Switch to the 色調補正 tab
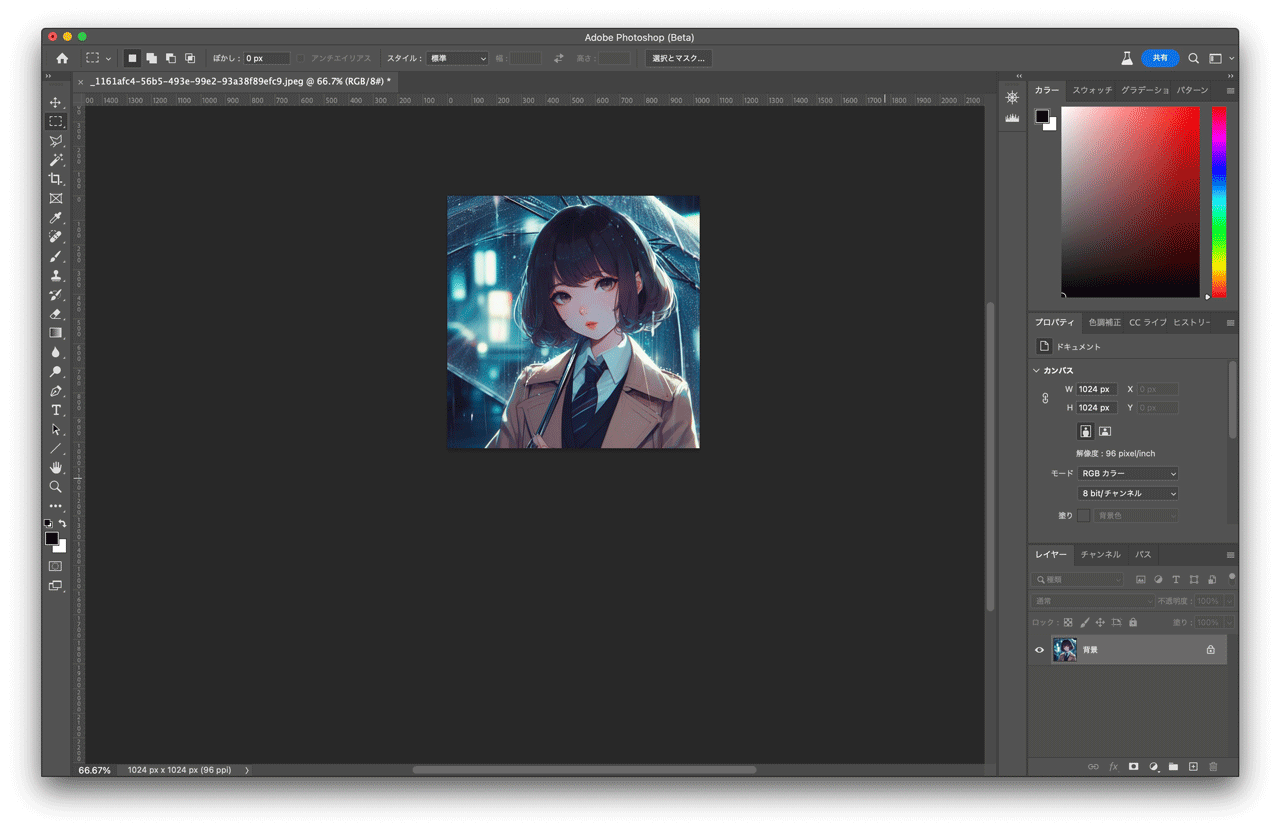This screenshot has height=831, width=1280. pos(1104,321)
